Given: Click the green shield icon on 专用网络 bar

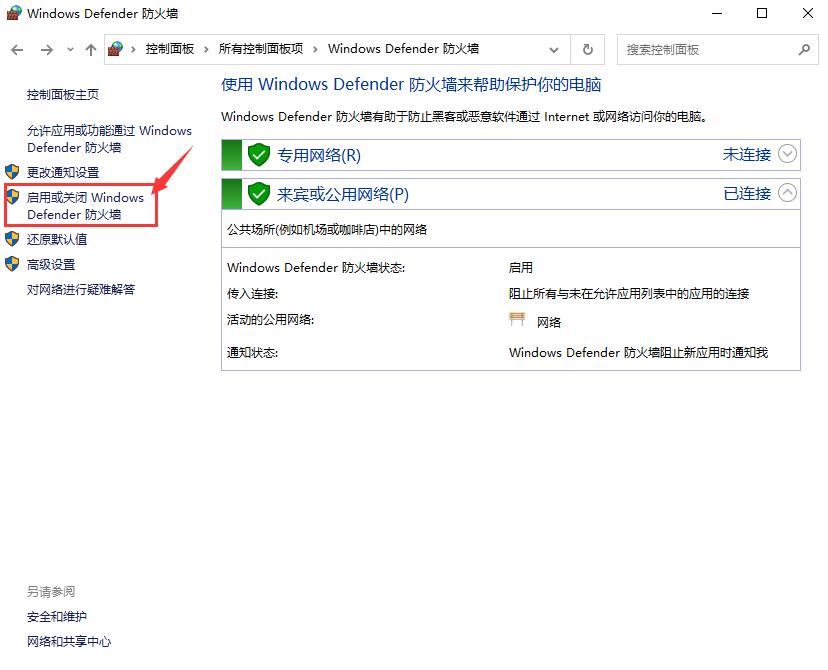Looking at the screenshot, I should point(258,155).
